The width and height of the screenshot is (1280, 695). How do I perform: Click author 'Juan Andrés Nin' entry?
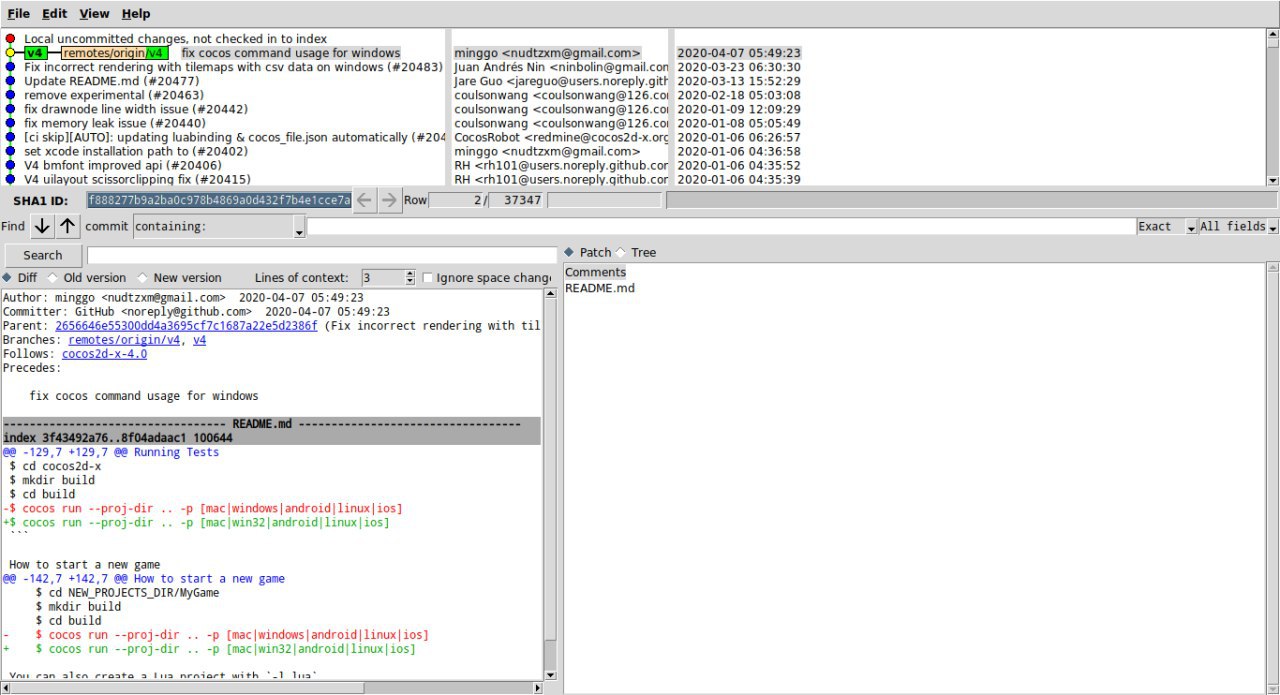click(x=561, y=67)
